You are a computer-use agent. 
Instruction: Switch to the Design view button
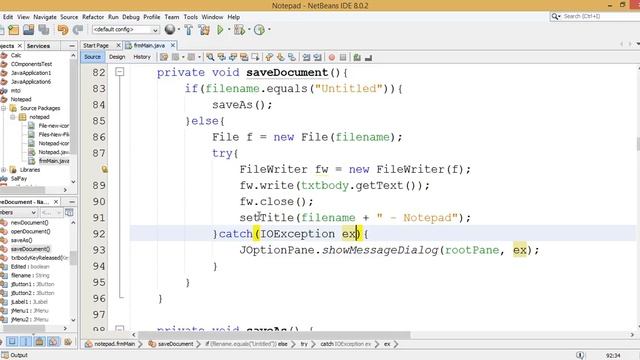[x=117, y=57]
